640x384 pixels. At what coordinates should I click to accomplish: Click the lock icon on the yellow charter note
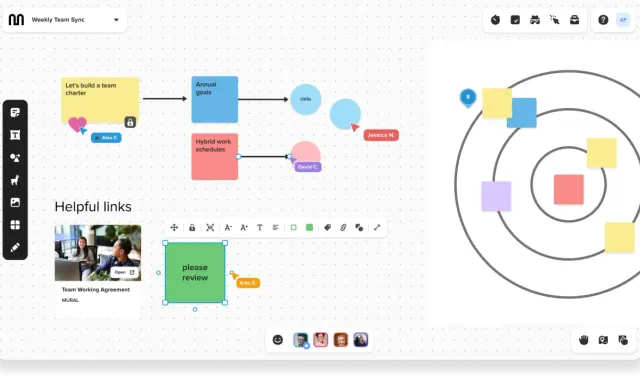(x=130, y=122)
